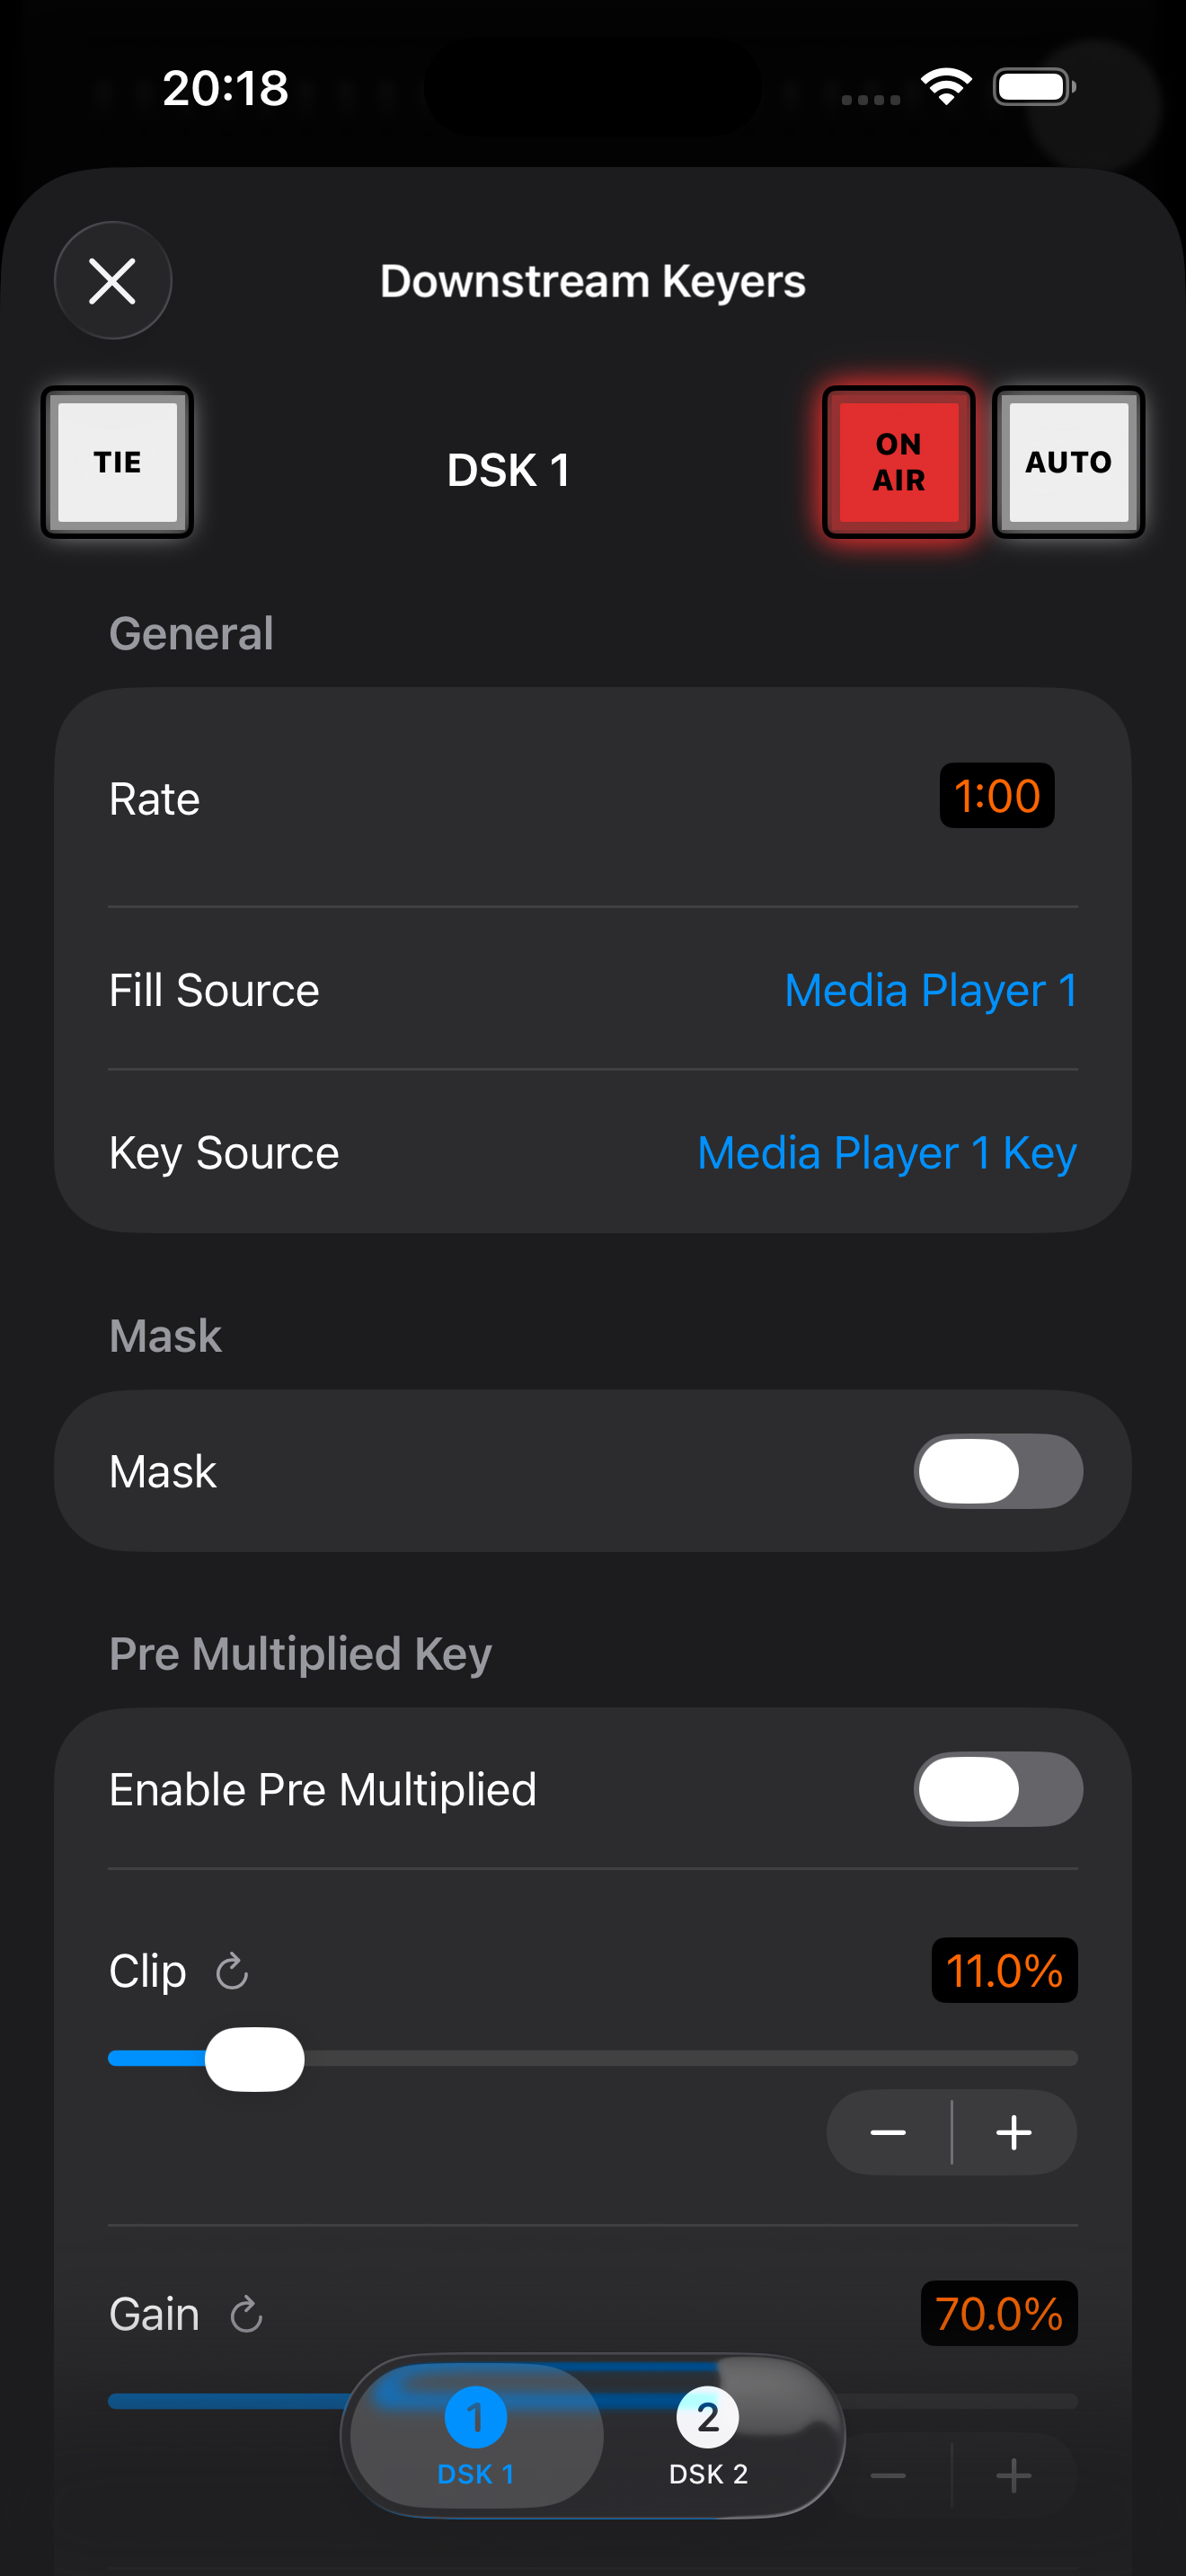The image size is (1186, 2576).
Task: Tap the Wi-Fi status icon
Action: (x=946, y=87)
